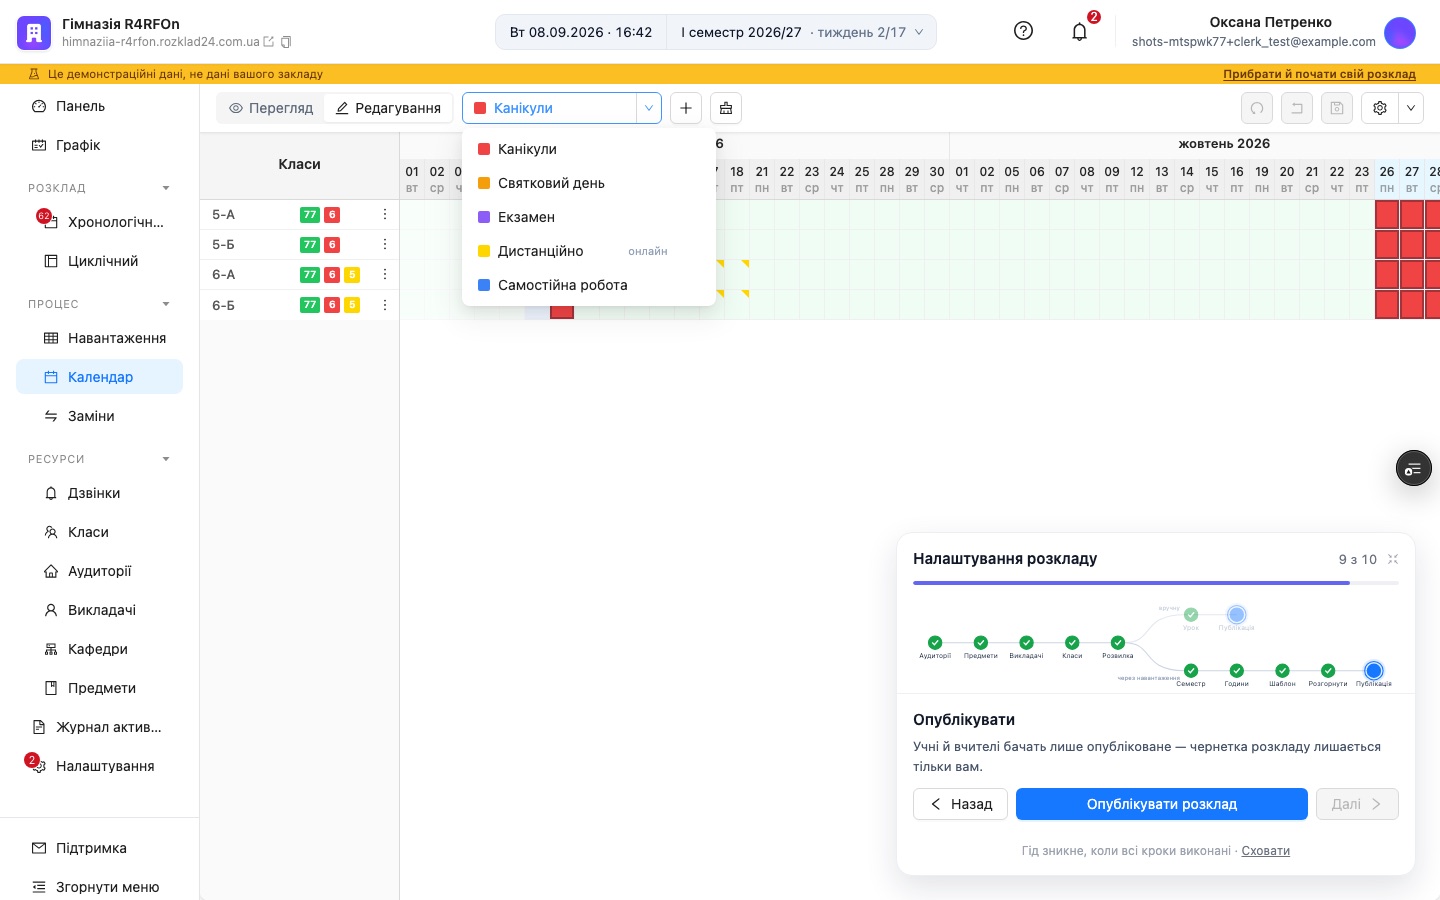Select Екзамен from the dropdown list
The width and height of the screenshot is (1440, 900).
pos(589,217)
